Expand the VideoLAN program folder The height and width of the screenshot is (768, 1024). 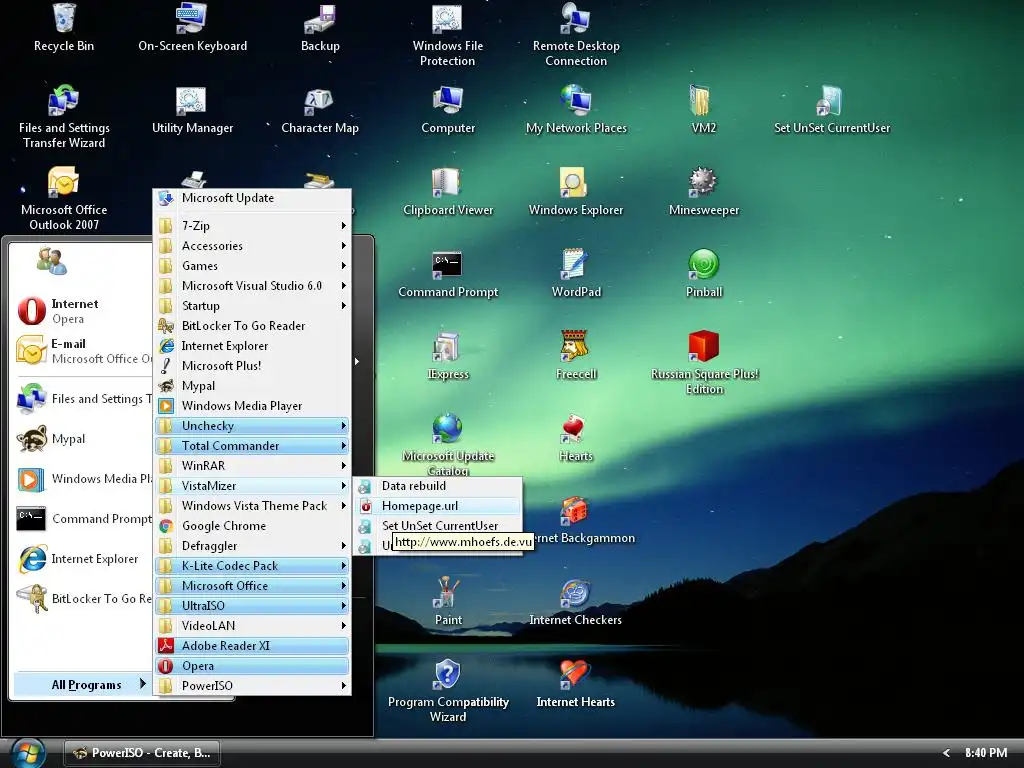pos(252,626)
